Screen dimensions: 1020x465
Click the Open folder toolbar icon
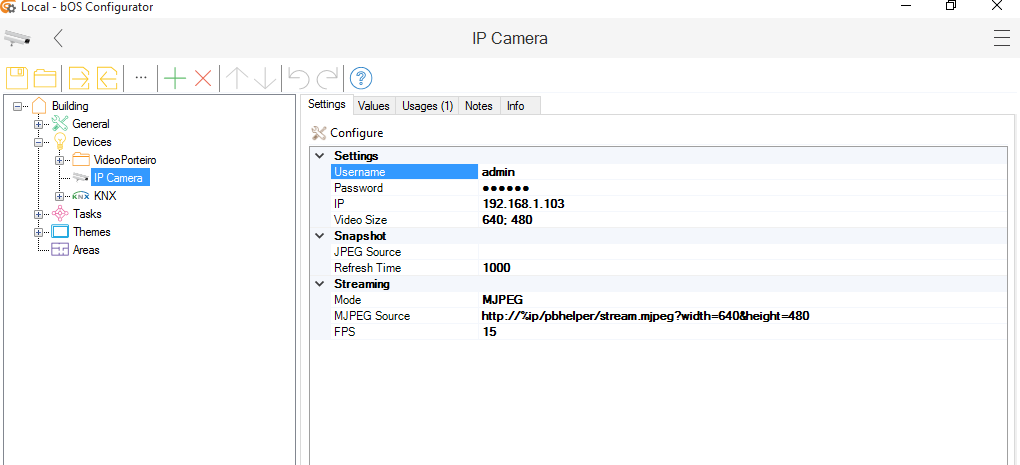click(45, 78)
